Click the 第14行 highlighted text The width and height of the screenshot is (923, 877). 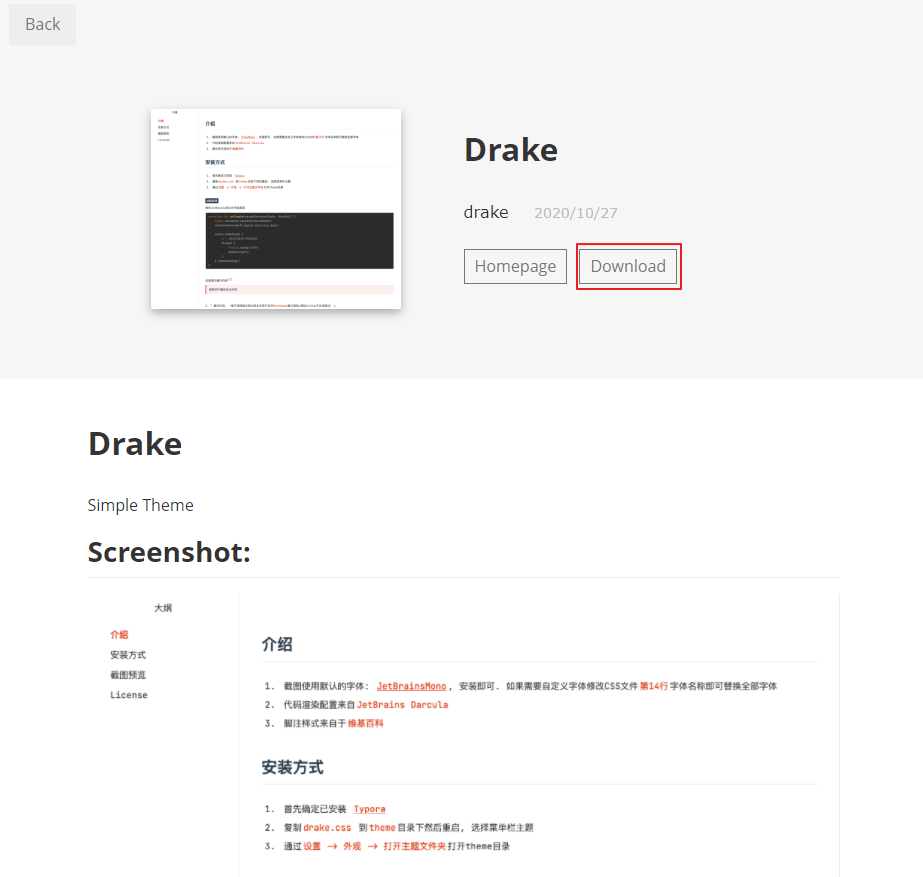[653, 686]
